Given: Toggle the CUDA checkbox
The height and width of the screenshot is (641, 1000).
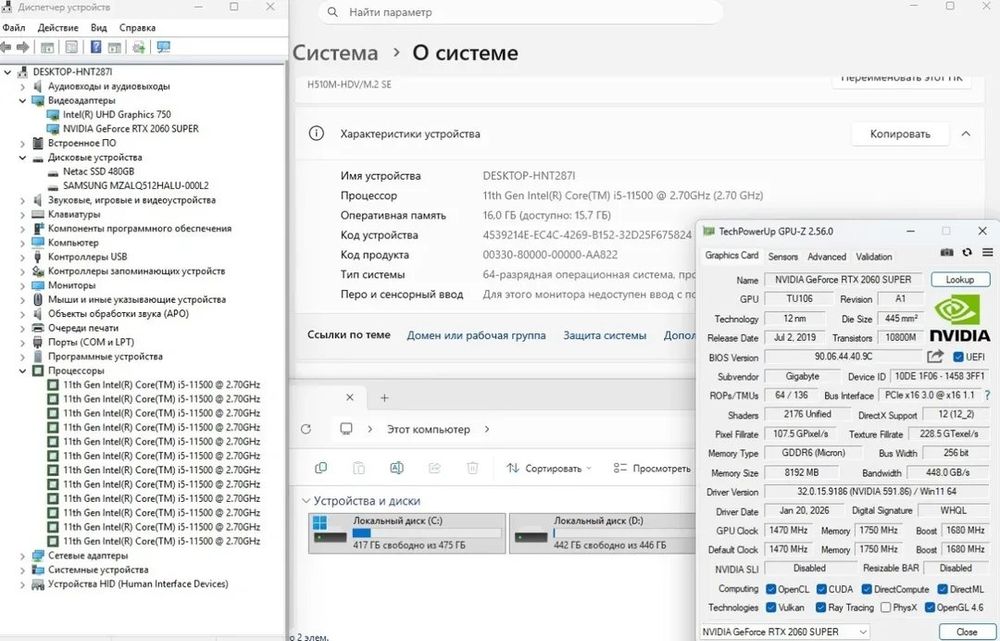Looking at the screenshot, I should (x=821, y=589).
